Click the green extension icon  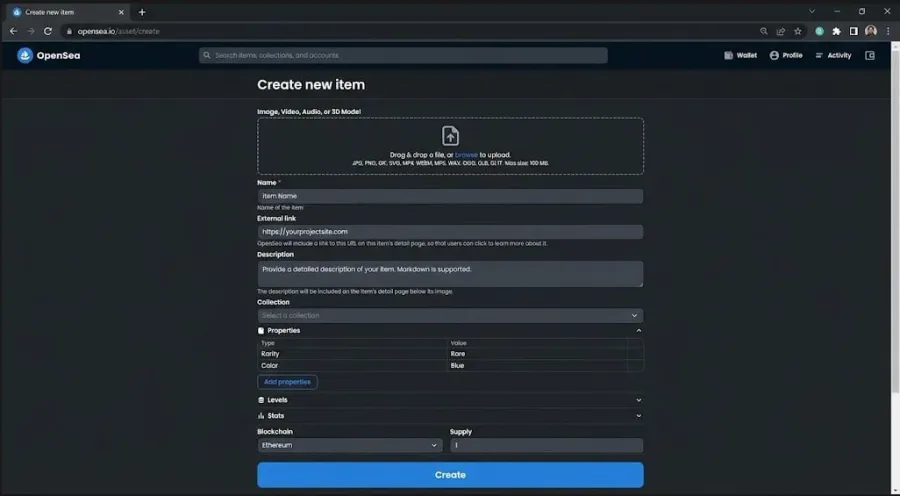click(x=820, y=31)
